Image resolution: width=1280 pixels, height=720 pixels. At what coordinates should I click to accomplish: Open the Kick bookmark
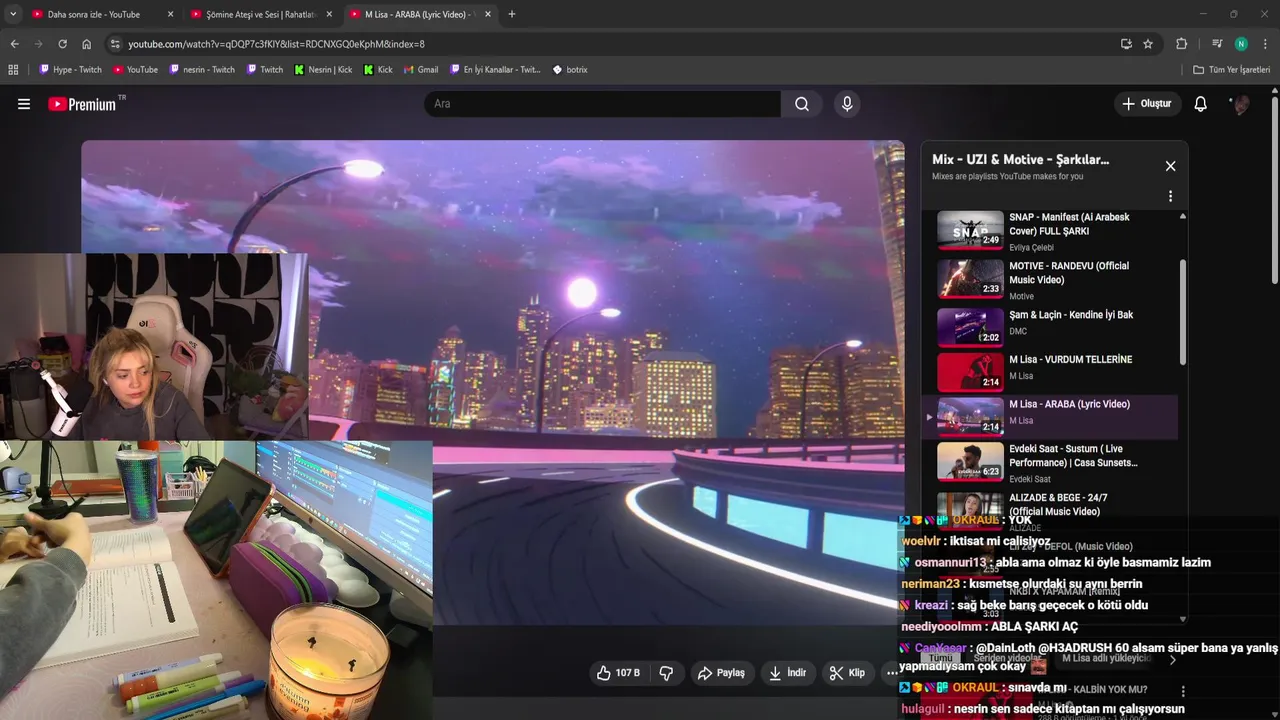[378, 70]
